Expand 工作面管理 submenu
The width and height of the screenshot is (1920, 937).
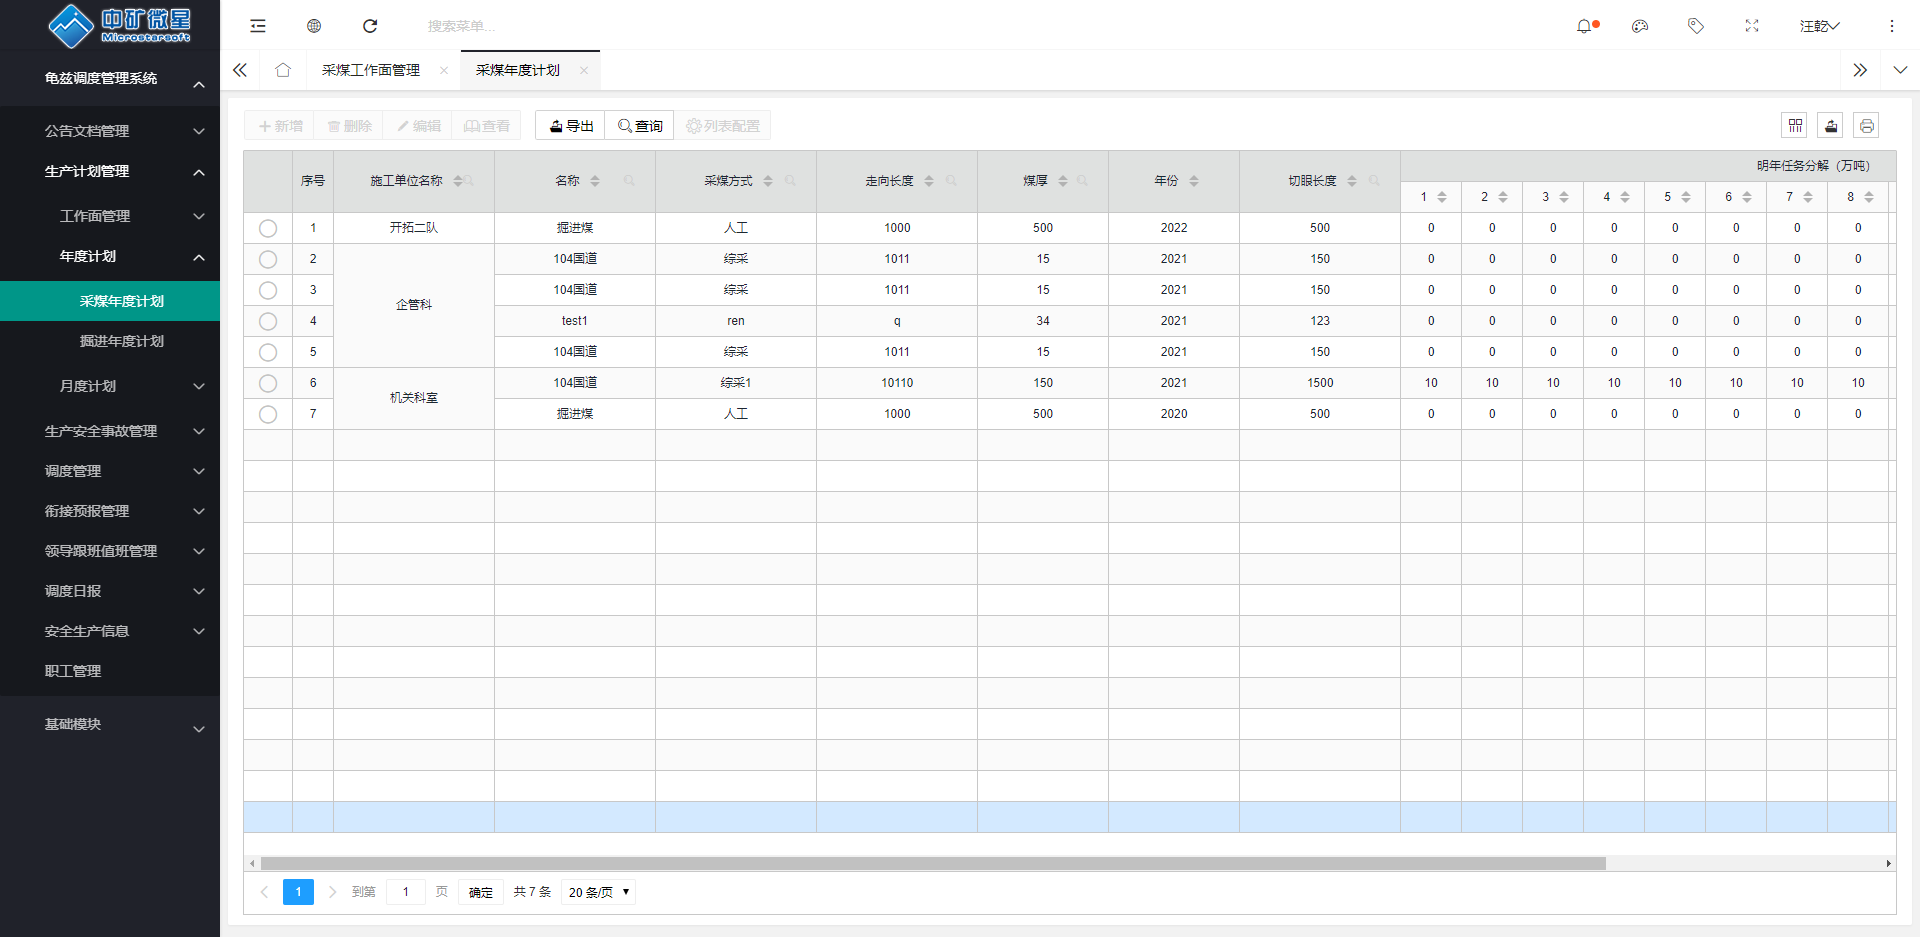[110, 216]
